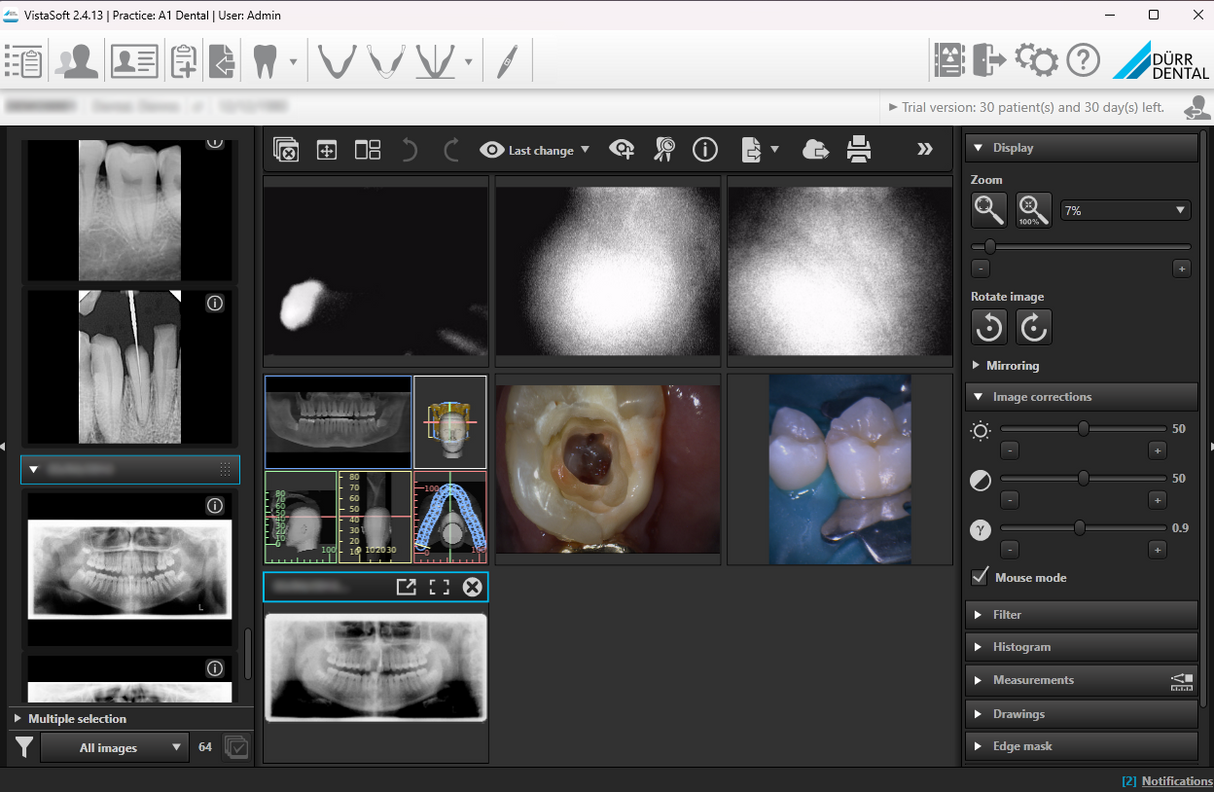Image resolution: width=1214 pixels, height=792 pixels.
Task: Click the zoom to 100% button
Action: tap(1033, 210)
